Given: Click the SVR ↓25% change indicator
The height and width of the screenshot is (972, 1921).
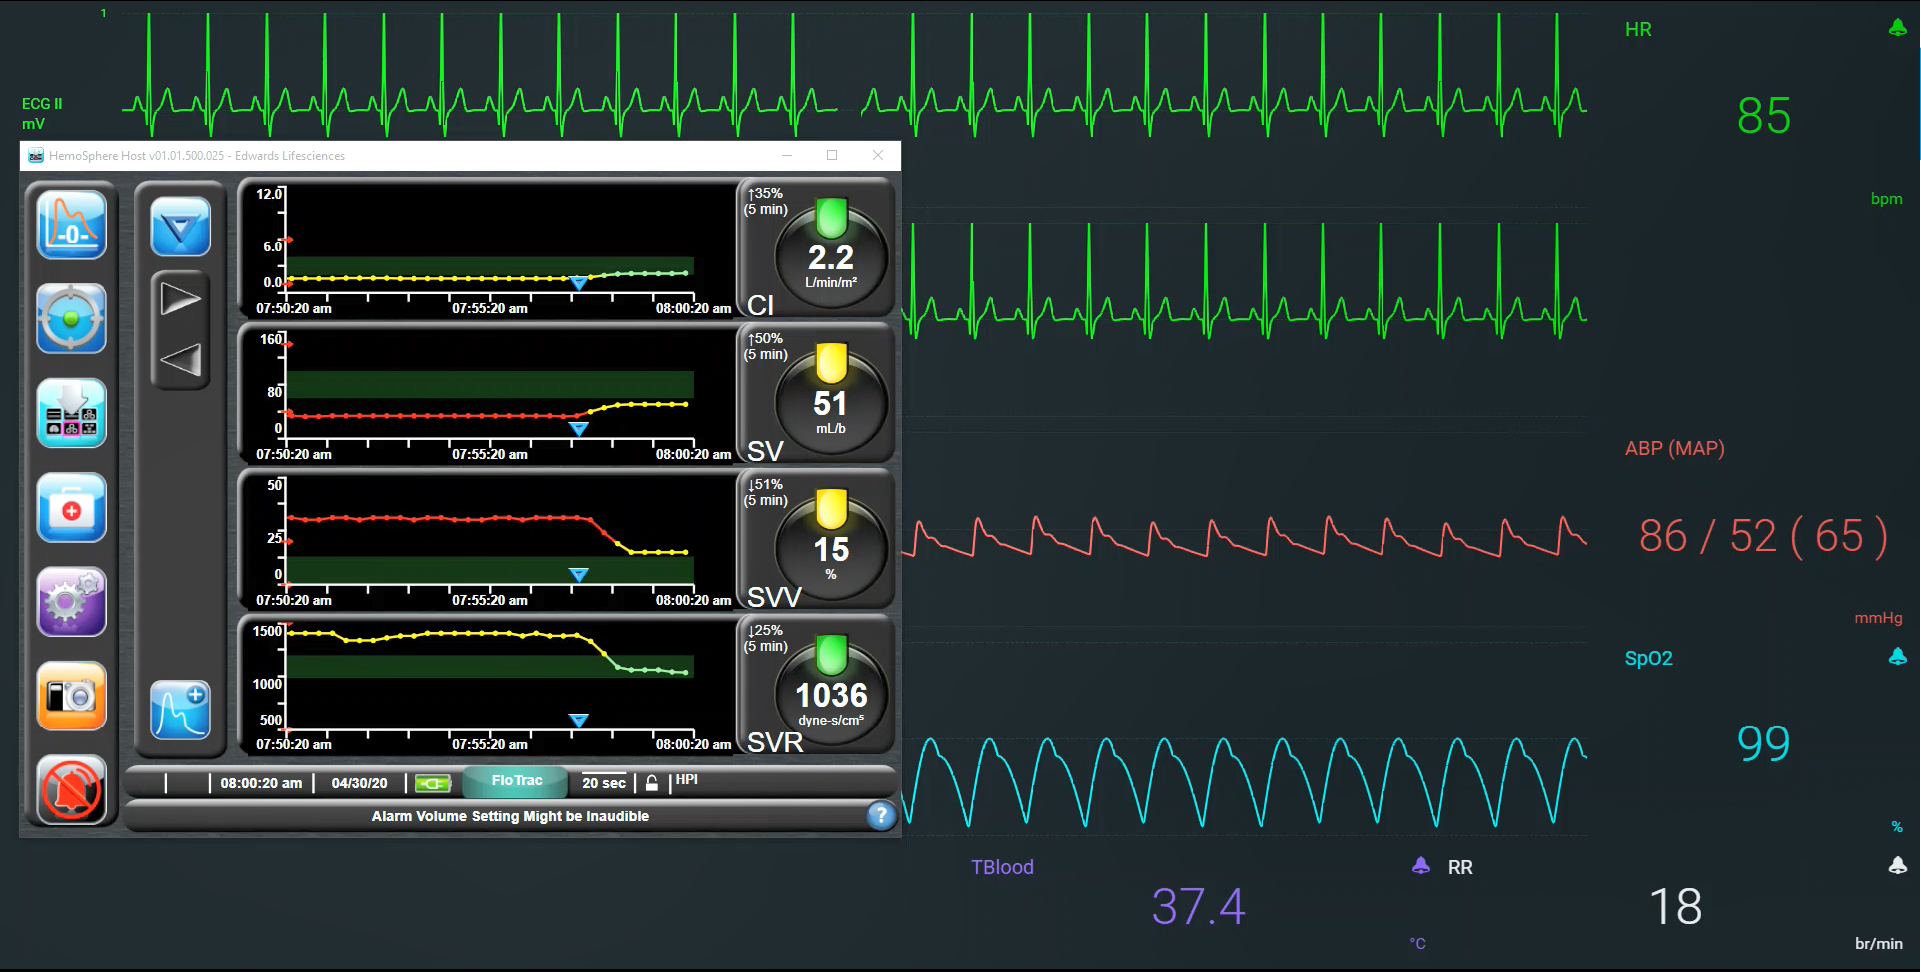Looking at the screenshot, I should coord(765,638).
